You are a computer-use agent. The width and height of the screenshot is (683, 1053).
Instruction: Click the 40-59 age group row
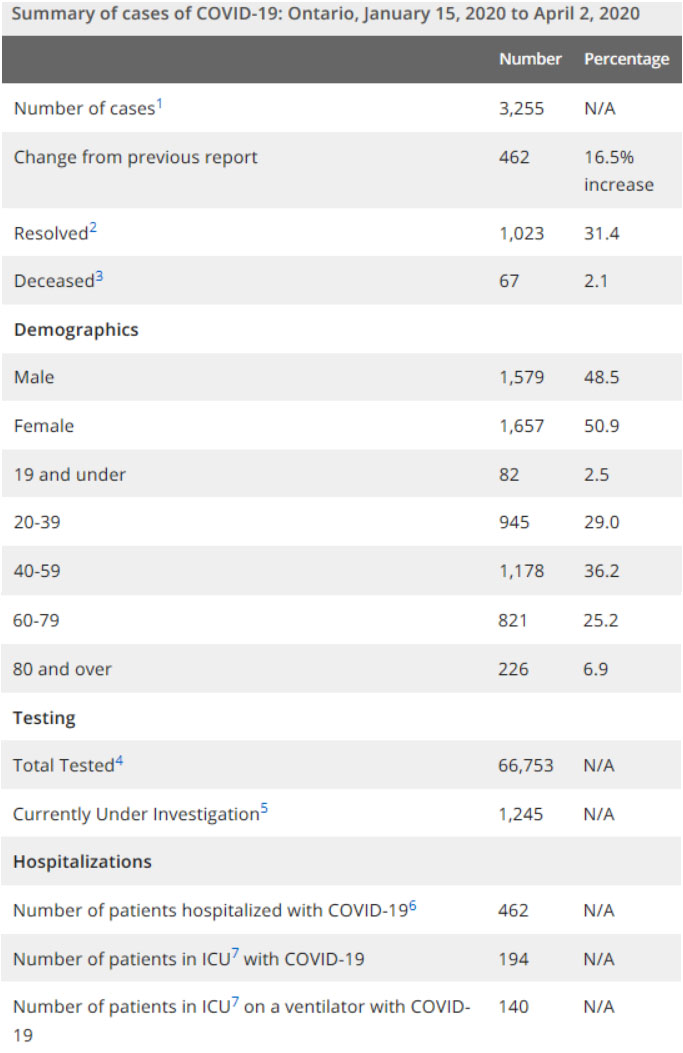[37, 572]
